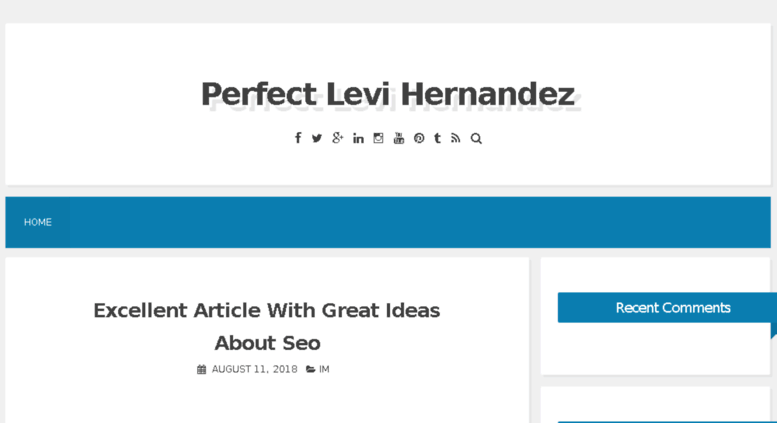Screen dimensions: 777x423
Task: Select the August 11, 2018 post date
Action: point(255,370)
